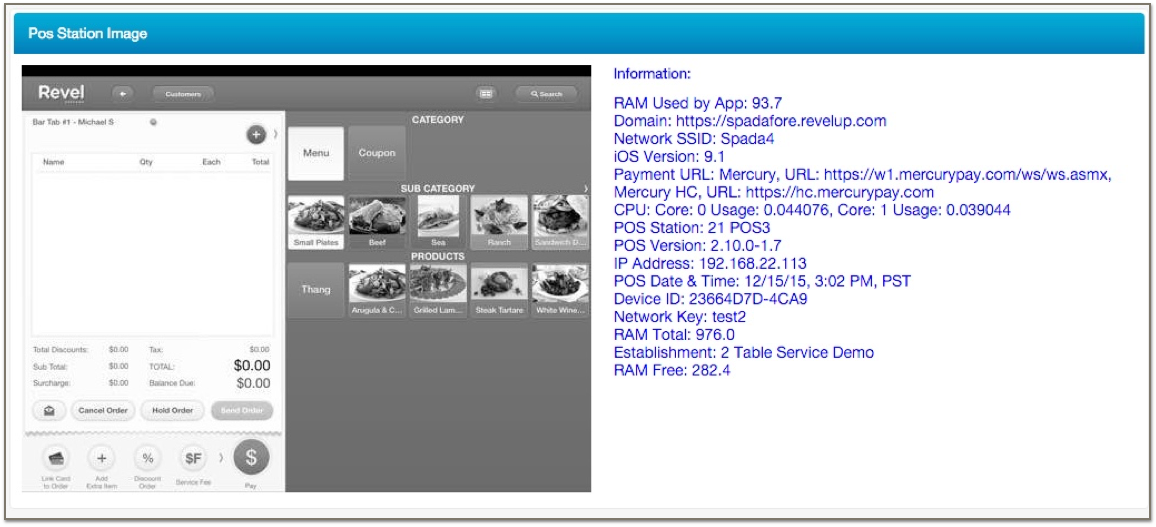Screen dimensions: 1156x527
Task: Click the Service Fee $F icon
Action: 193,458
